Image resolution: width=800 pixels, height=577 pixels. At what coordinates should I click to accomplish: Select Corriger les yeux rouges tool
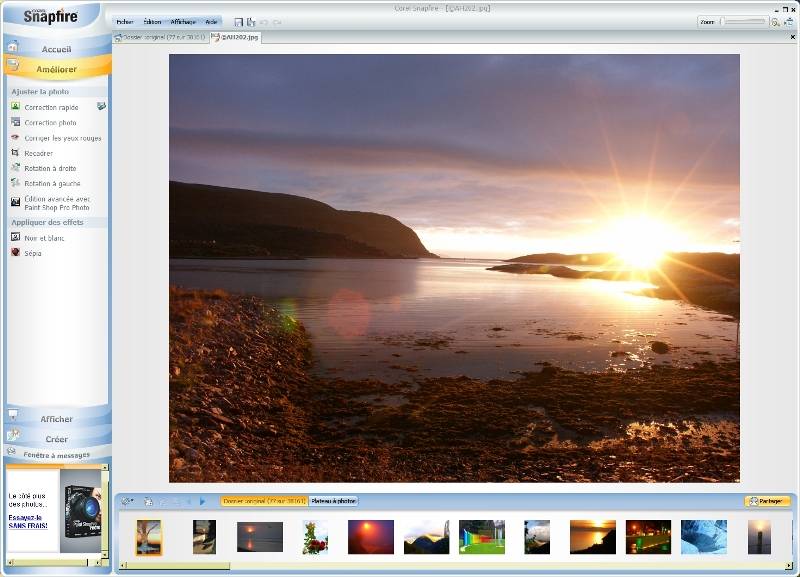[62, 138]
